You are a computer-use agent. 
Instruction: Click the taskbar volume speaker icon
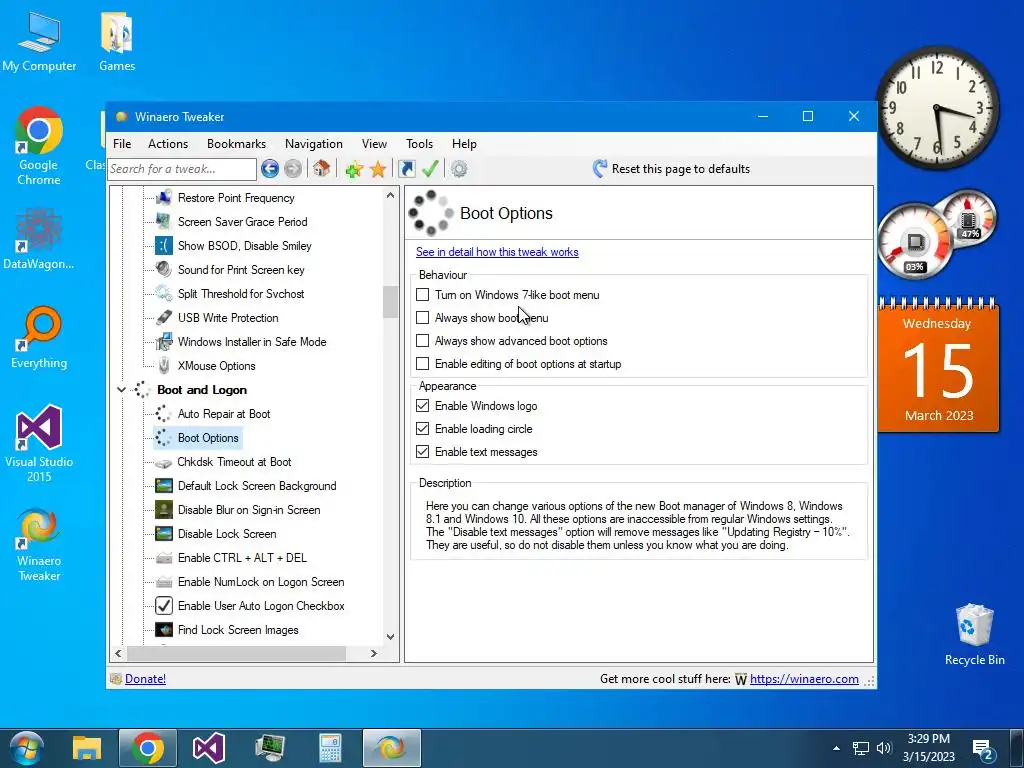tap(884, 748)
